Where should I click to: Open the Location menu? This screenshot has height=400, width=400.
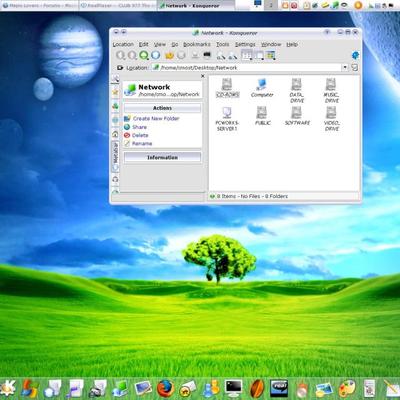123,44
